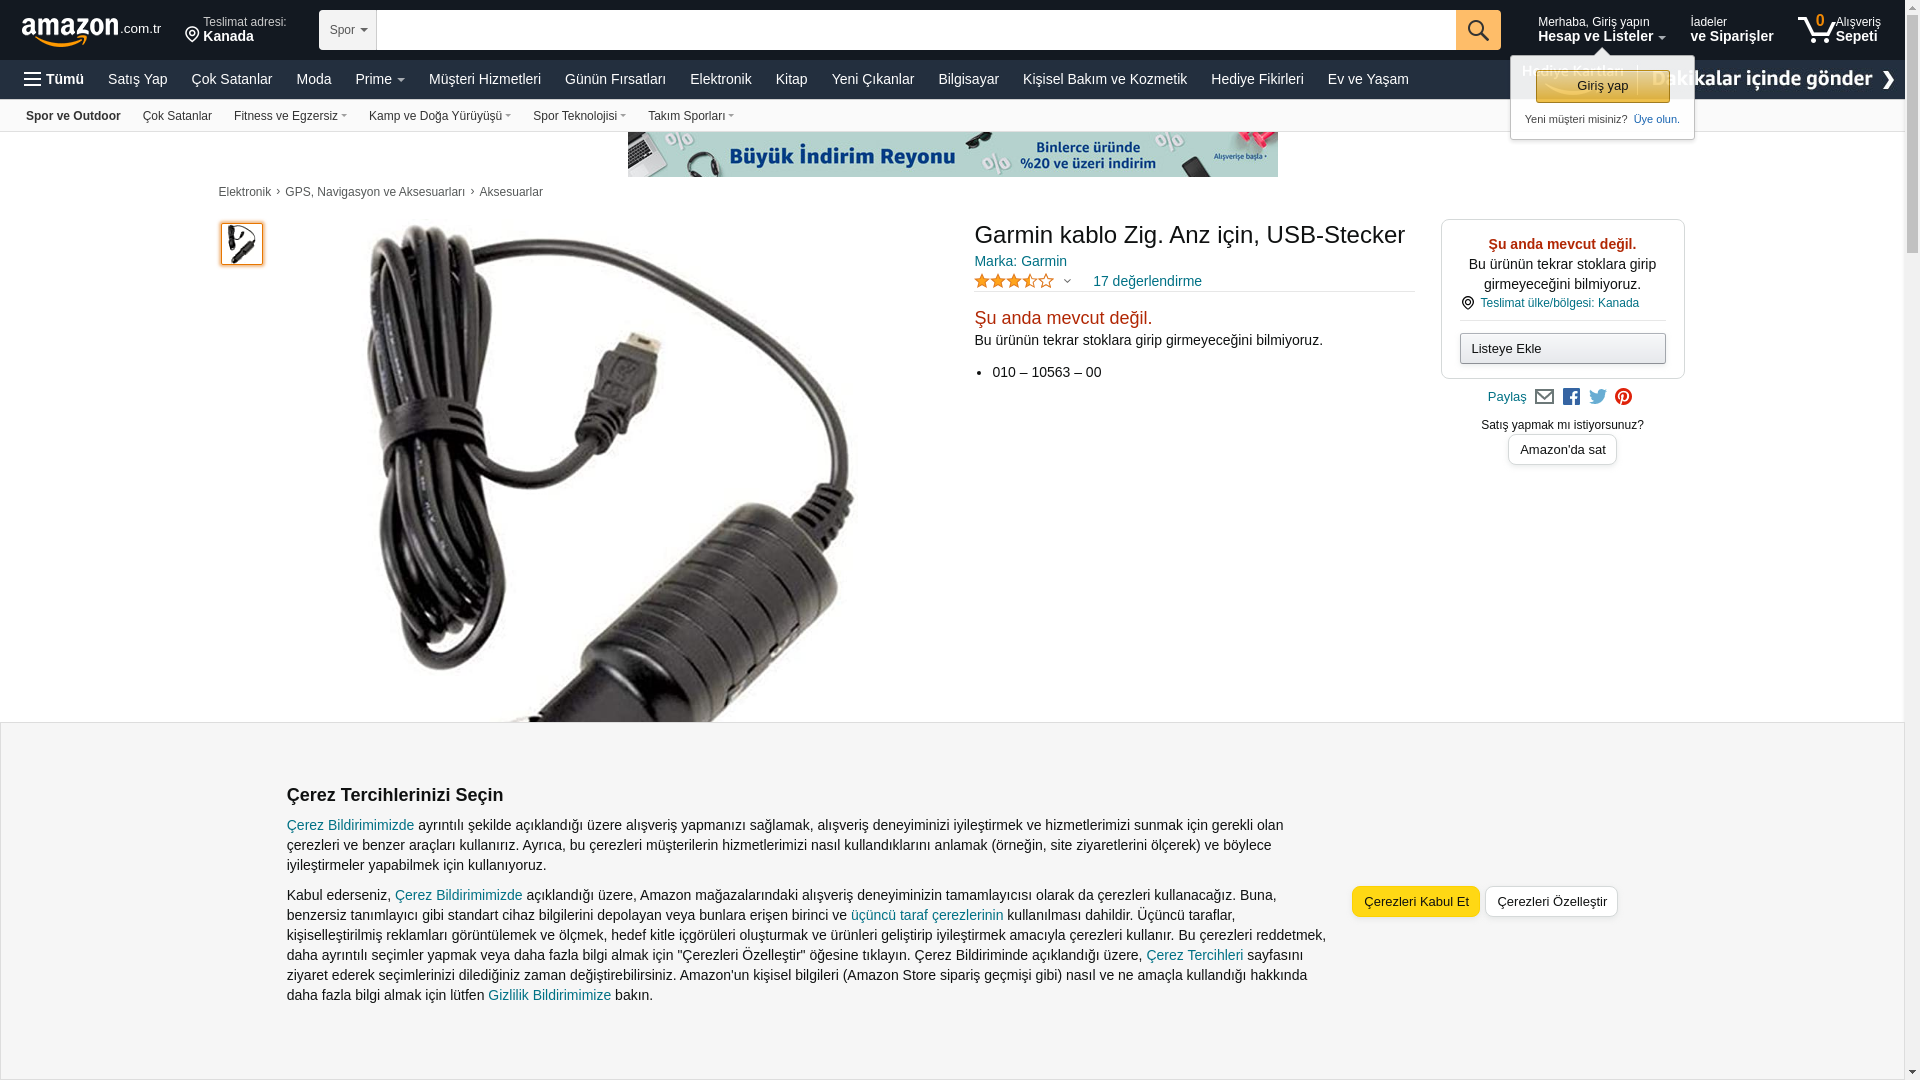Open Hesap ve Listeler menu
This screenshot has height=1080, width=1920.
pyautogui.click(x=1601, y=29)
